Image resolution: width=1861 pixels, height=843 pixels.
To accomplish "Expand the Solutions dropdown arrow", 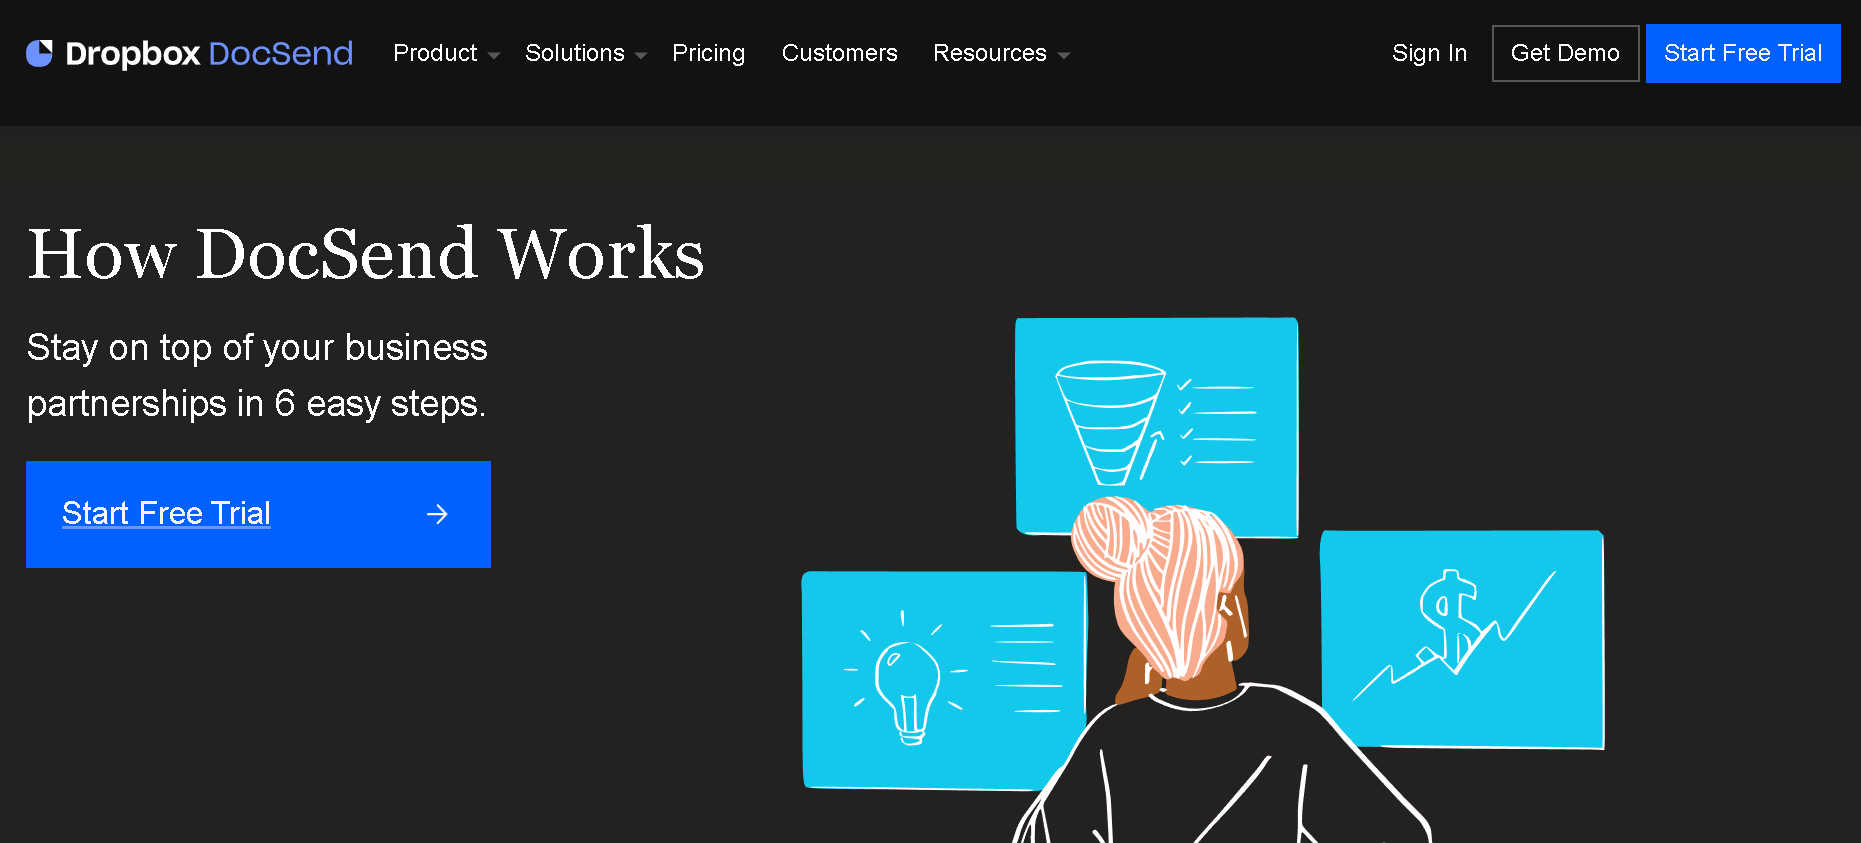I will tap(641, 56).
